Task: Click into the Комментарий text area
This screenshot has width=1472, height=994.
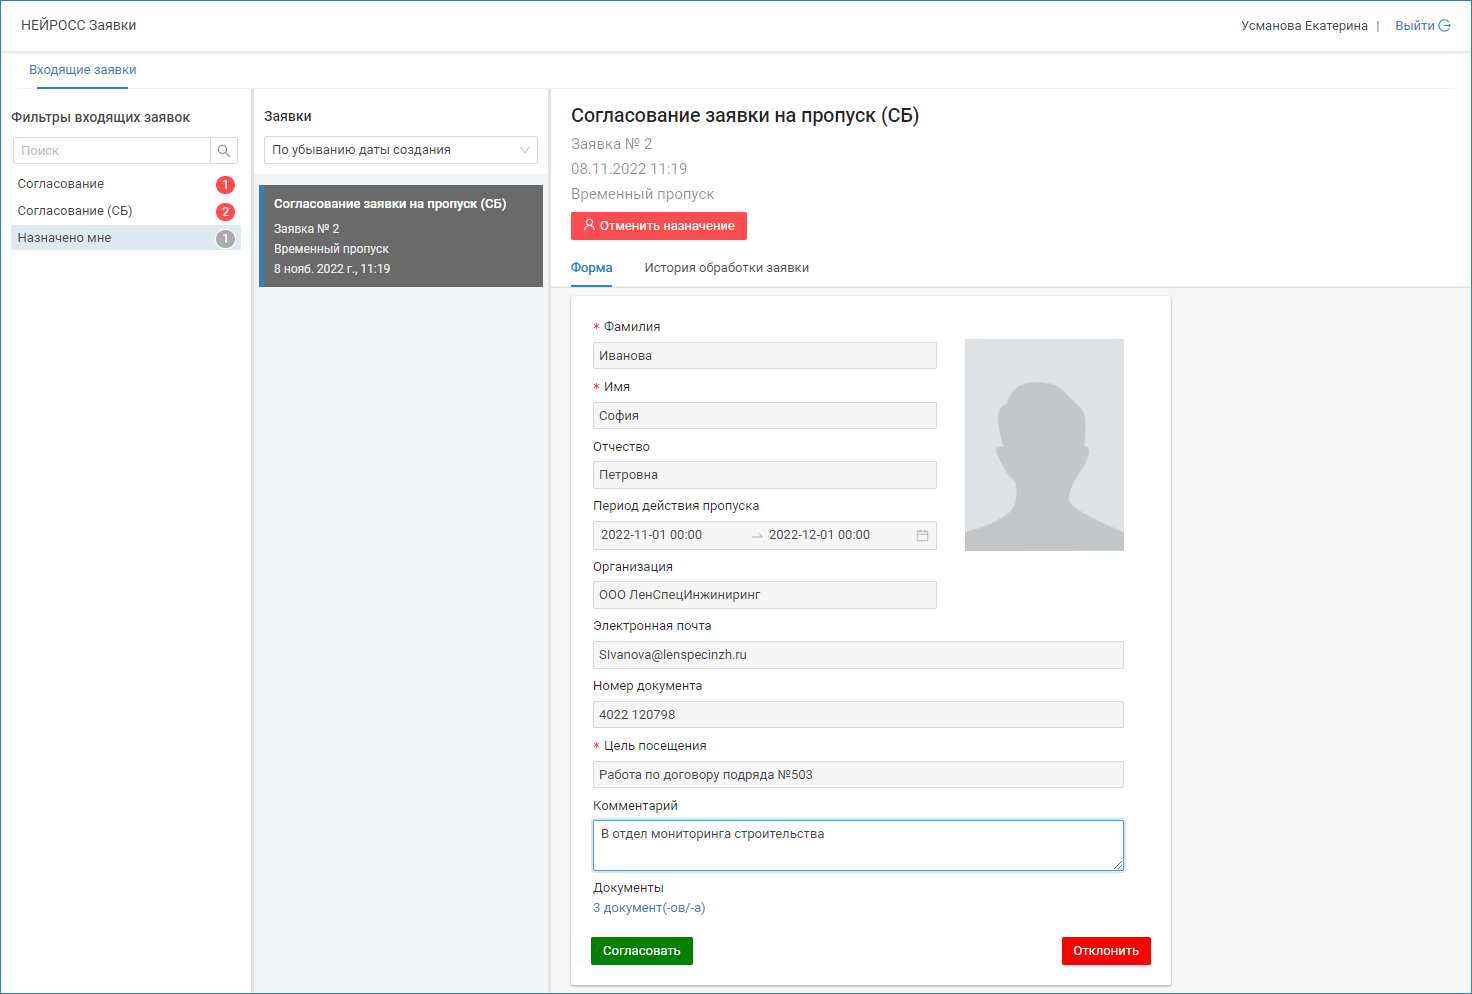Action: point(857,845)
